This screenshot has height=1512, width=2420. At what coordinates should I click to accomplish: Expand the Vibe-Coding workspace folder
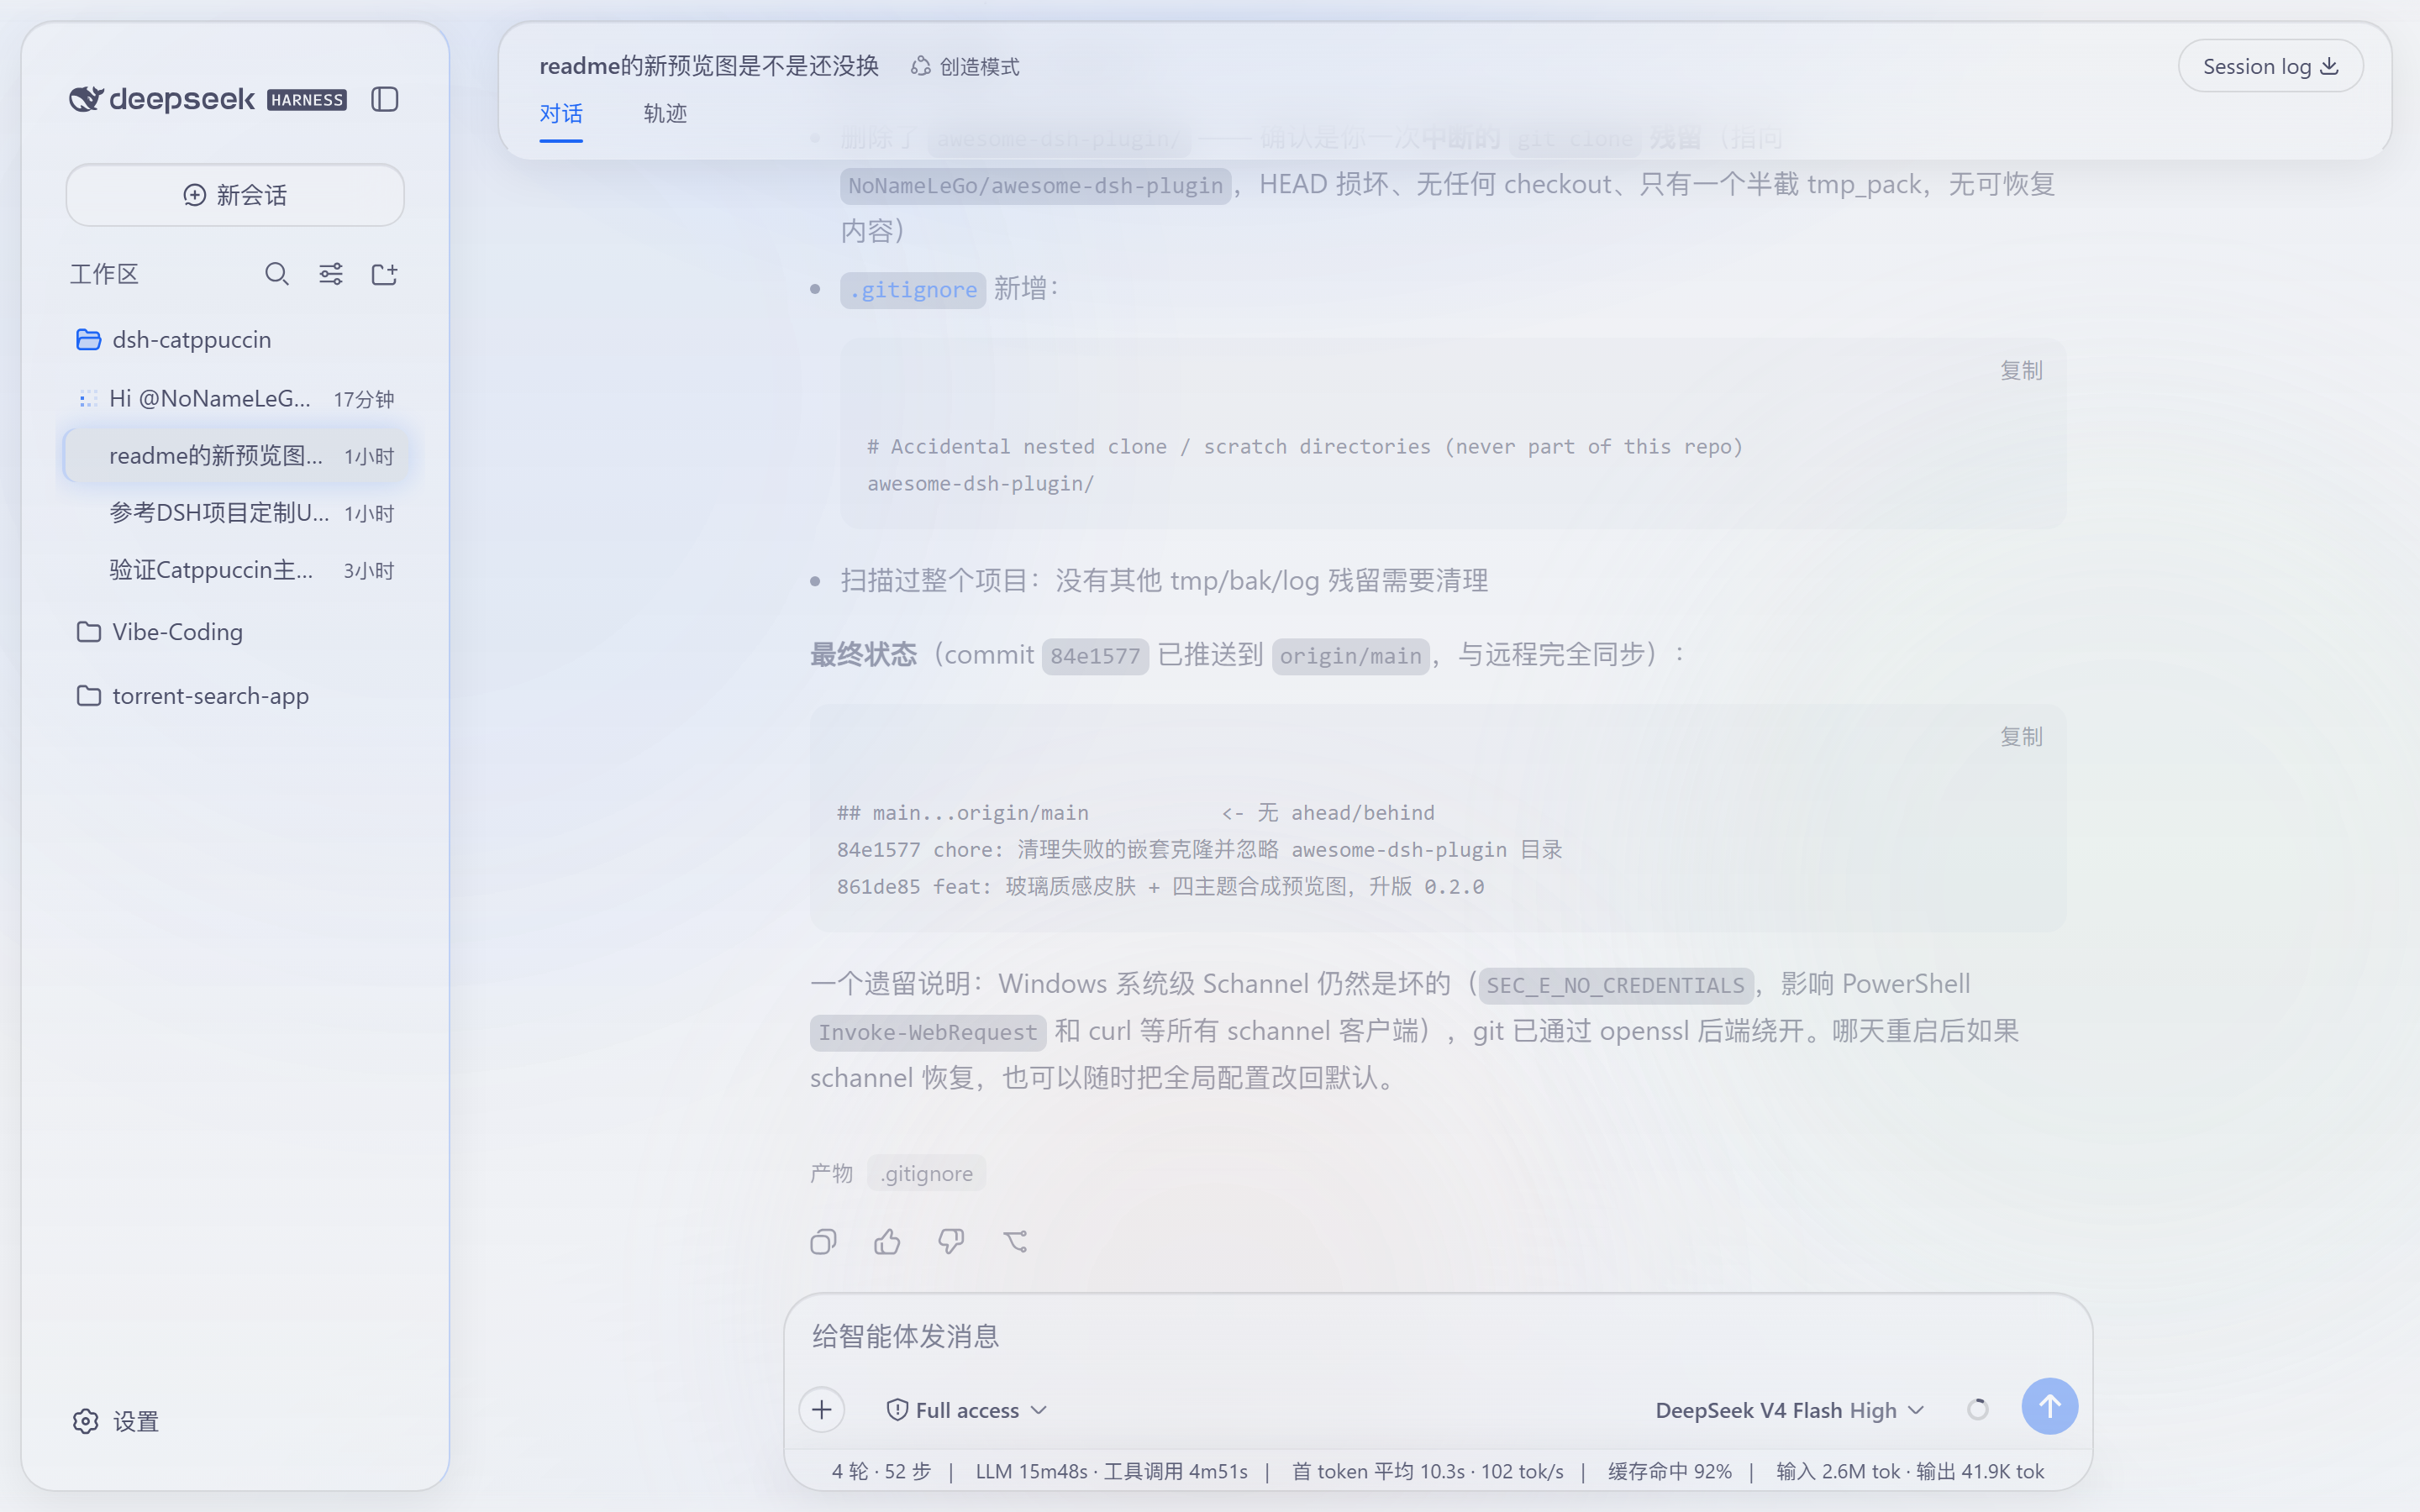(x=235, y=632)
